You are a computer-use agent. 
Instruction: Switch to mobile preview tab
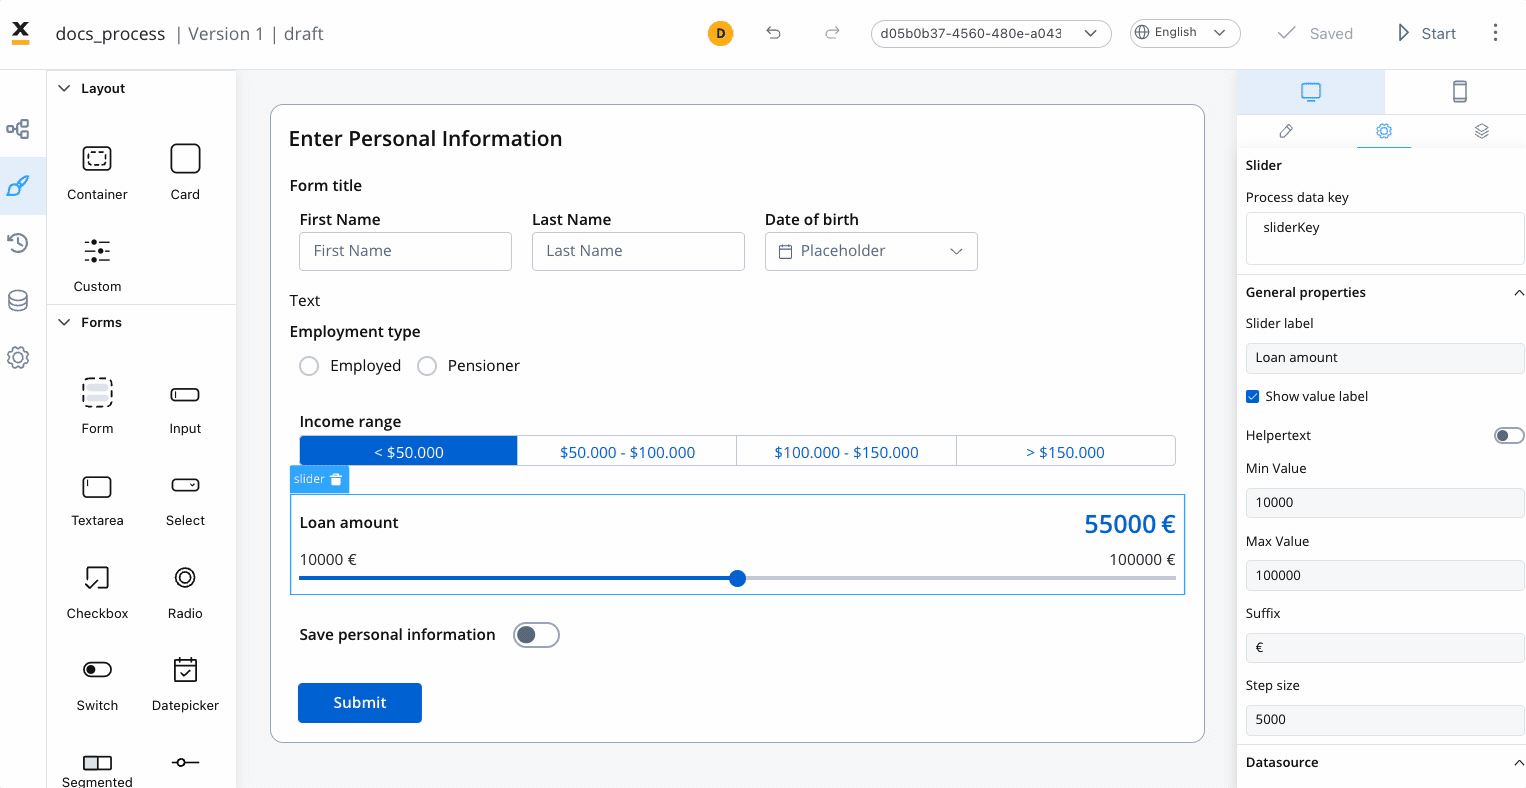[x=1459, y=92]
